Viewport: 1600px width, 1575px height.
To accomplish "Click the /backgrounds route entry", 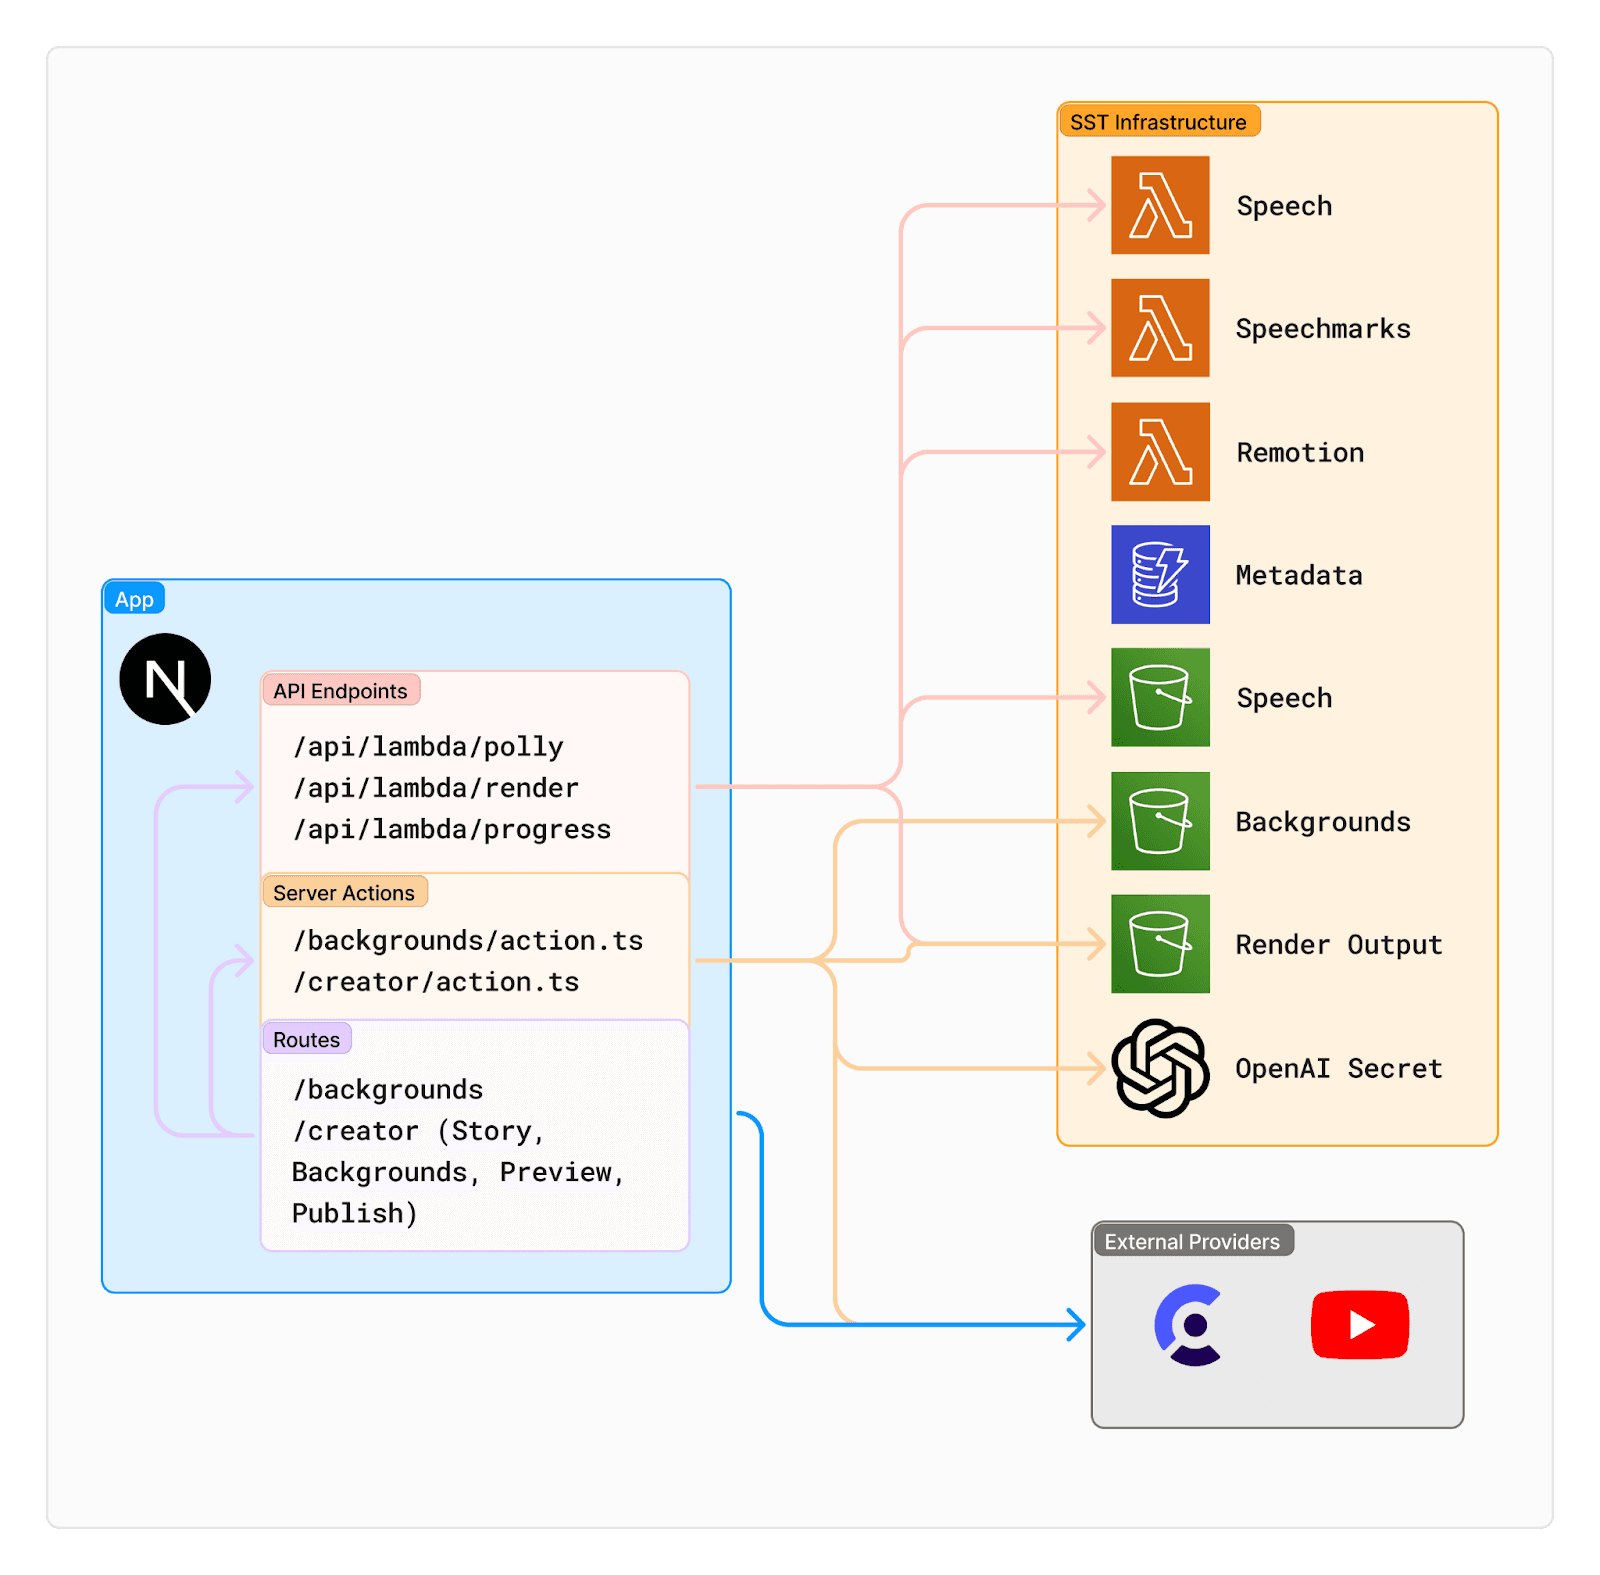I will tap(387, 1089).
